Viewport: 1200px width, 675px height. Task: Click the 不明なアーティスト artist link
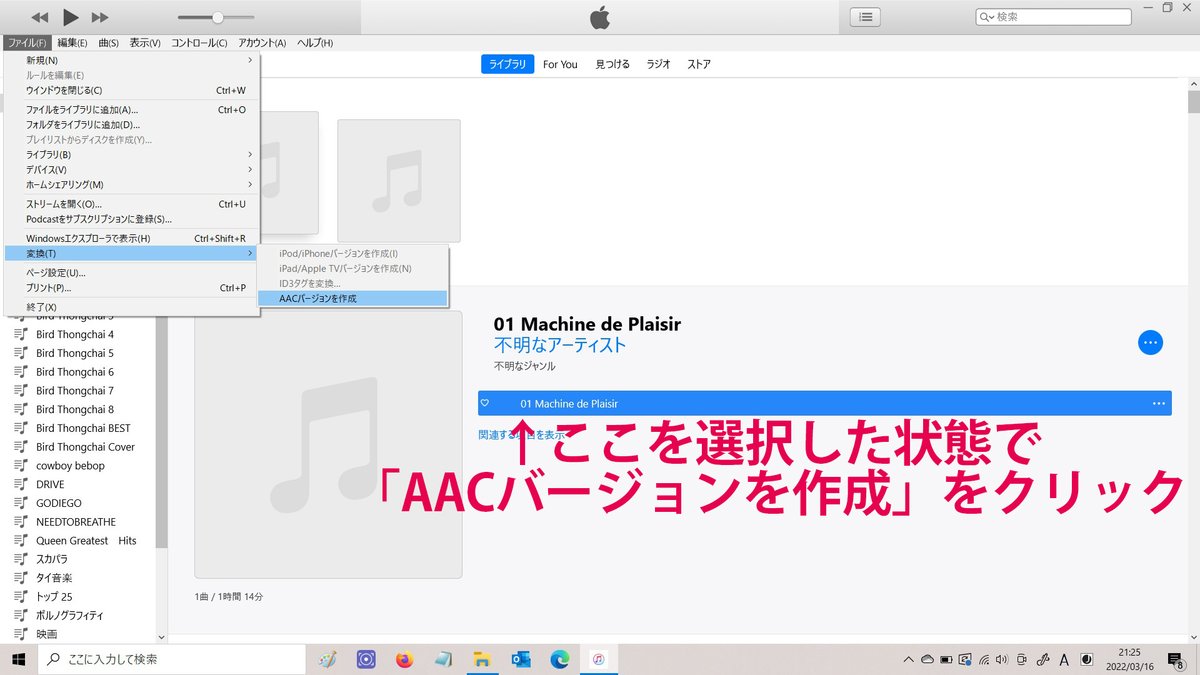click(560, 345)
